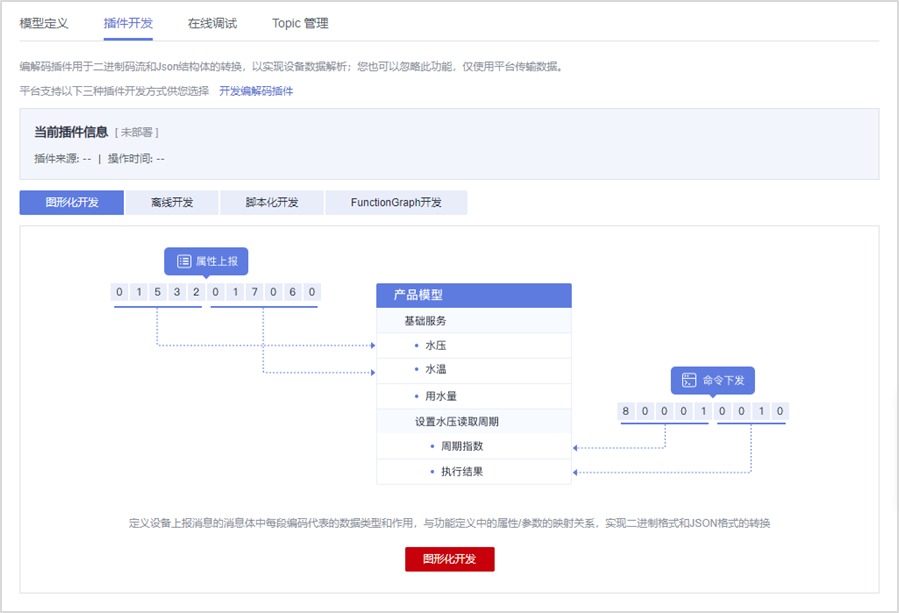899x613 pixels.
Task: Click the 命令下发 terminal icon
Action: click(x=688, y=380)
